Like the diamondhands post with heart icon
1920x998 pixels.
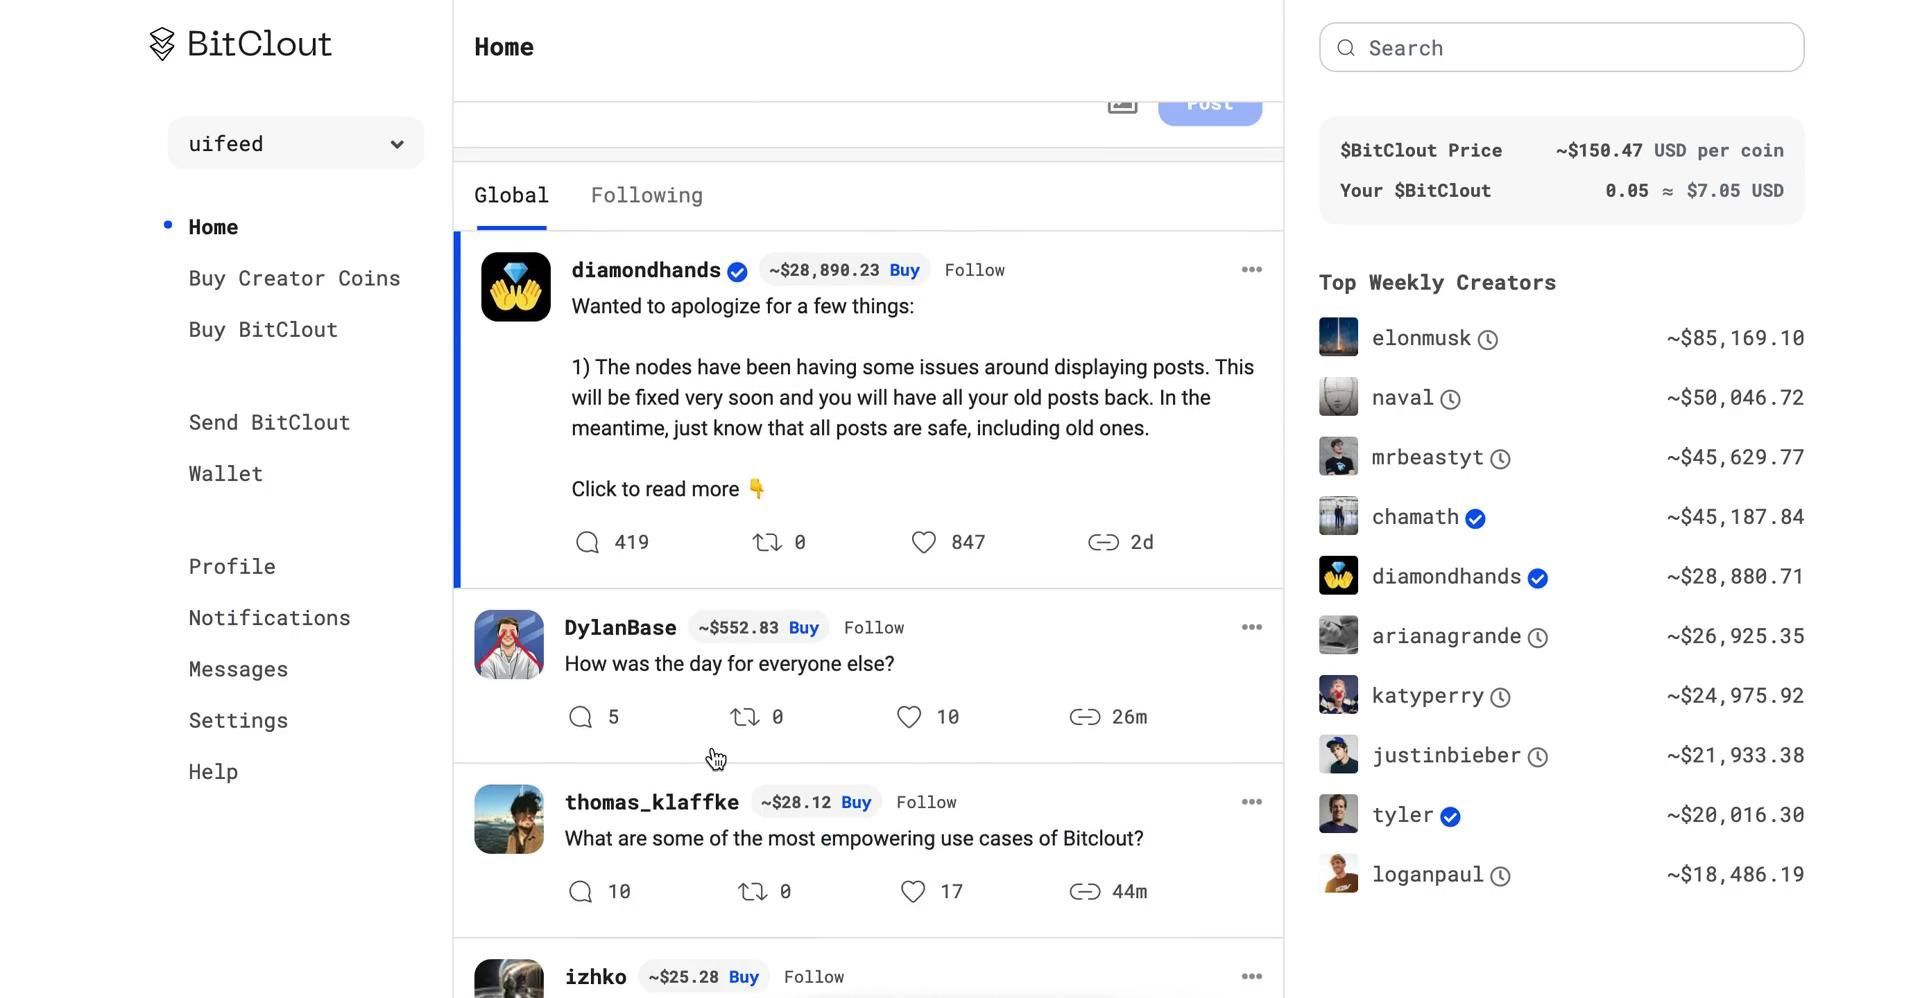click(923, 542)
